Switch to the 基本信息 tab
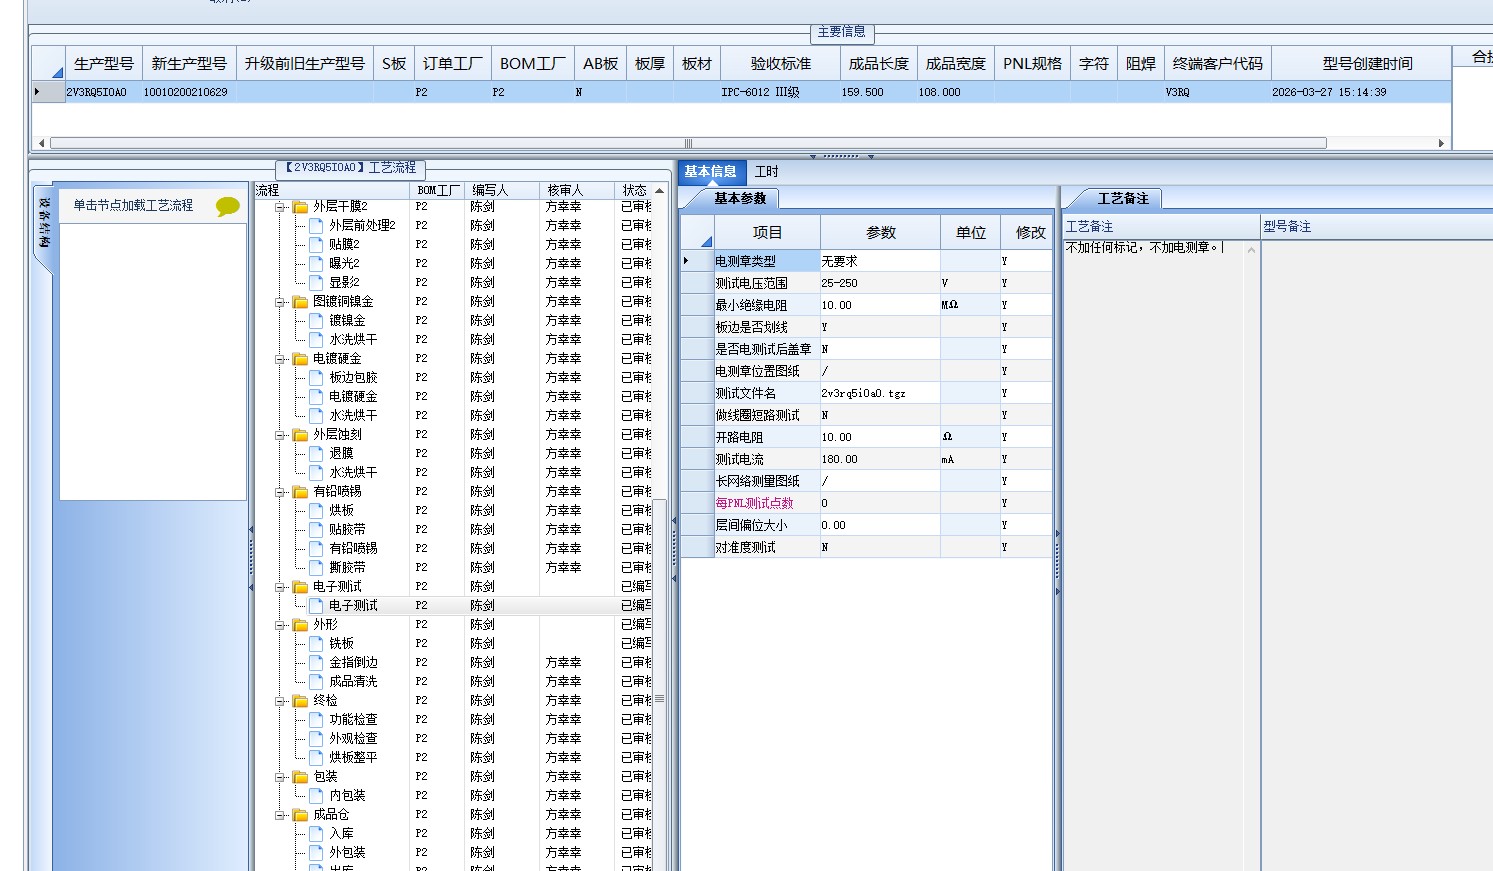The width and height of the screenshot is (1493, 871). click(710, 172)
